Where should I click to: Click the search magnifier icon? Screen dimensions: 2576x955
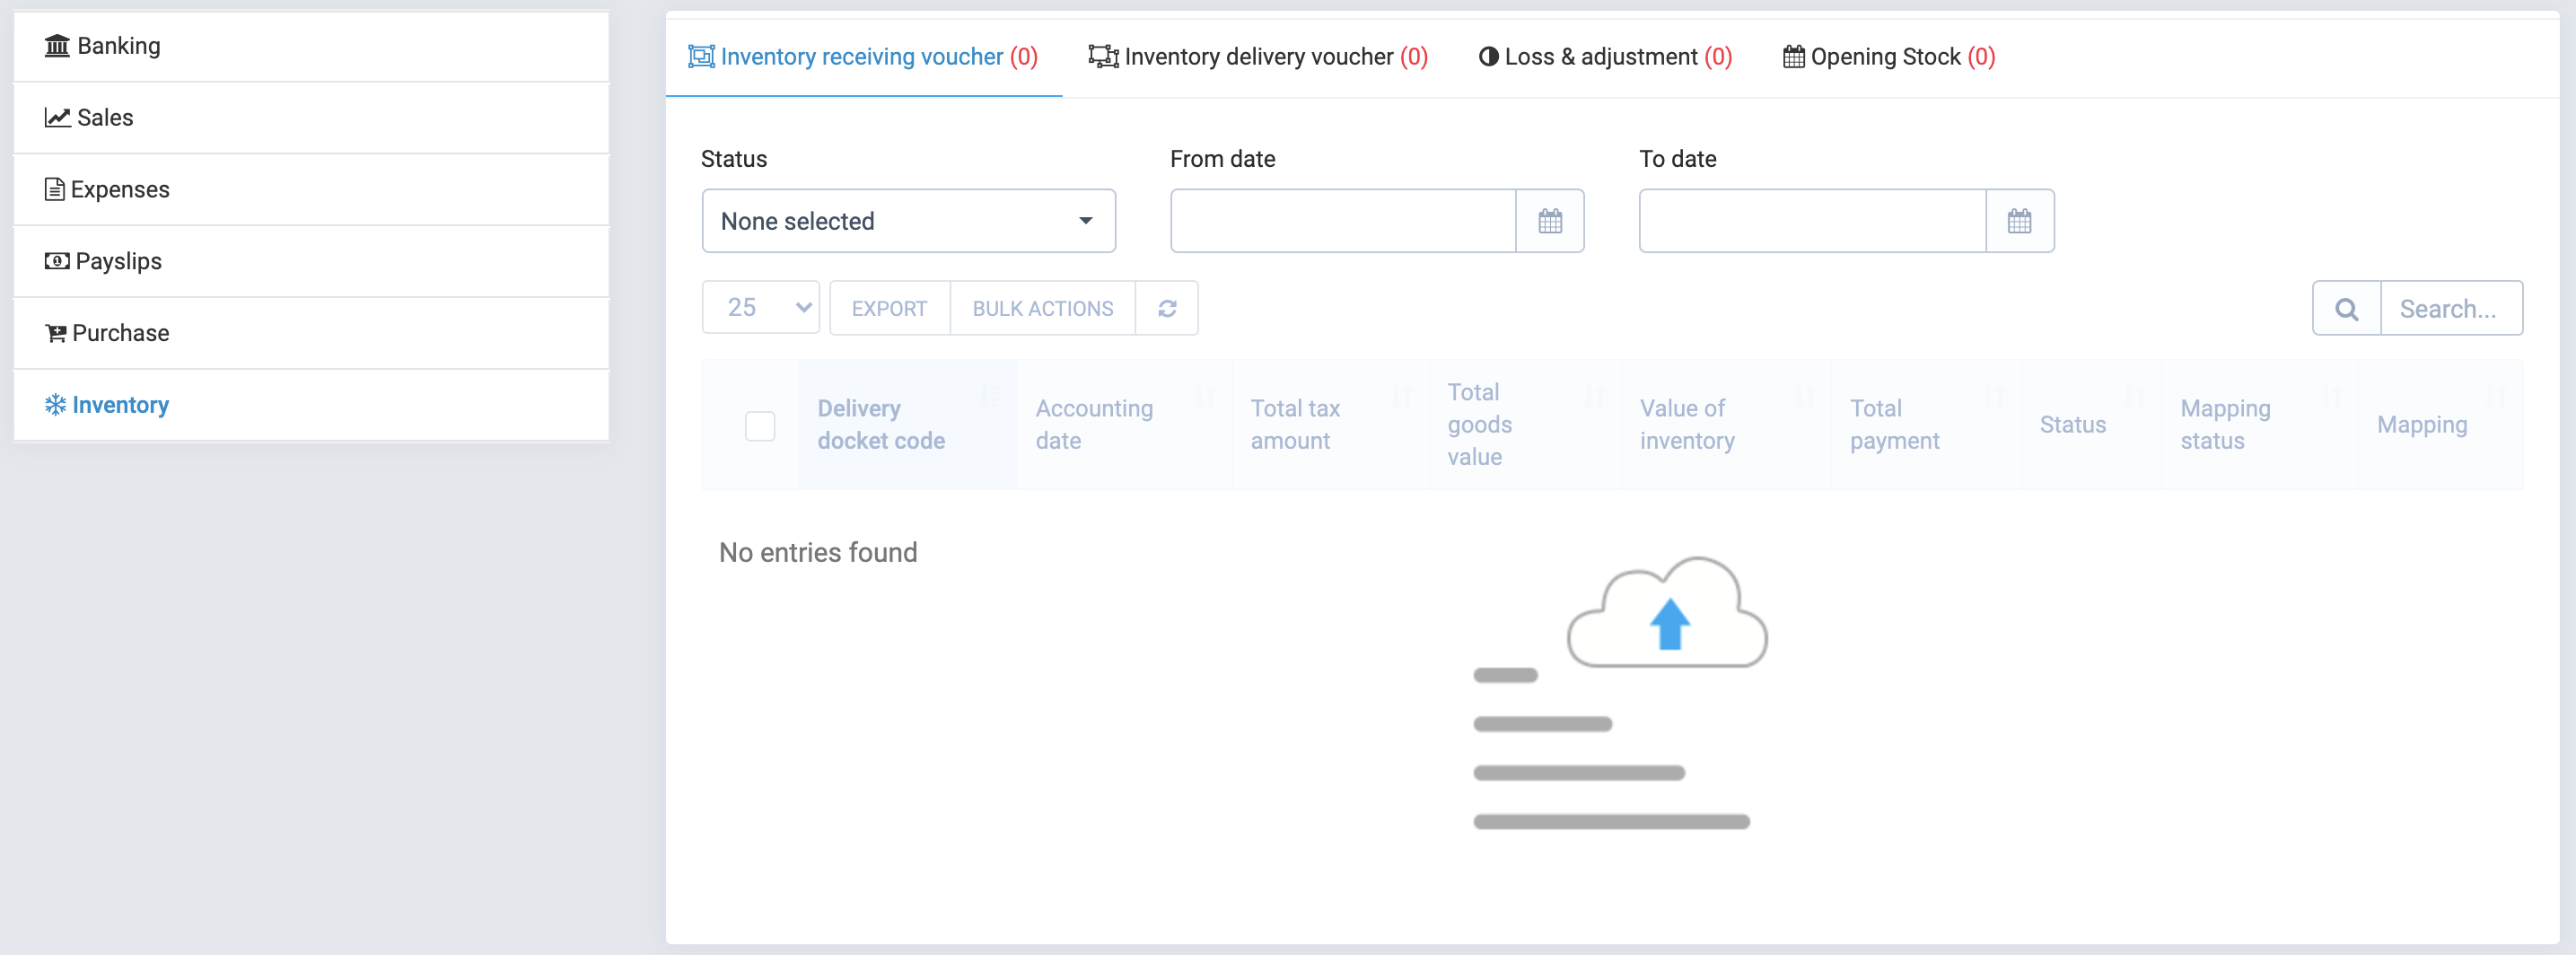point(2346,308)
